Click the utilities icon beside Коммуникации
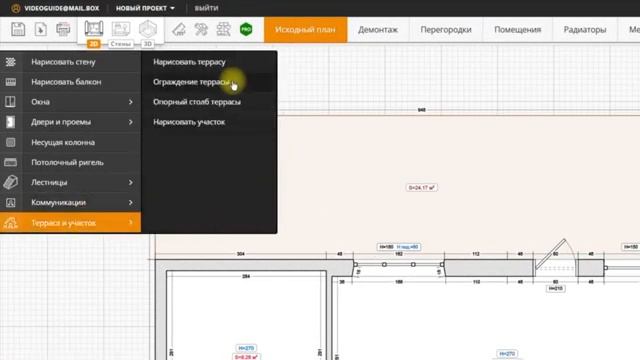The image size is (640, 360). (x=11, y=202)
